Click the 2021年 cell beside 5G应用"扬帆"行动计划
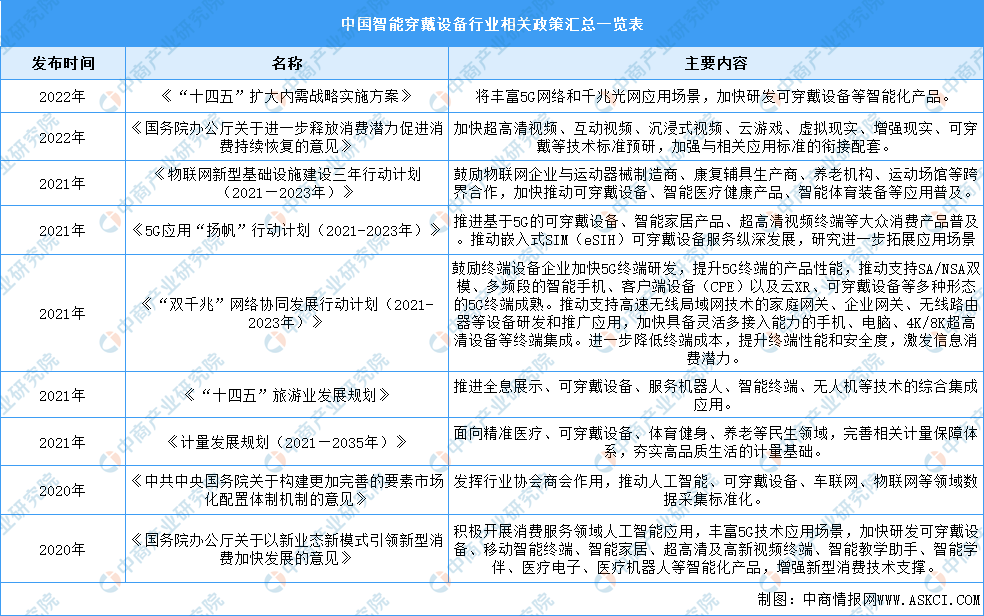984x616 pixels. [63, 231]
